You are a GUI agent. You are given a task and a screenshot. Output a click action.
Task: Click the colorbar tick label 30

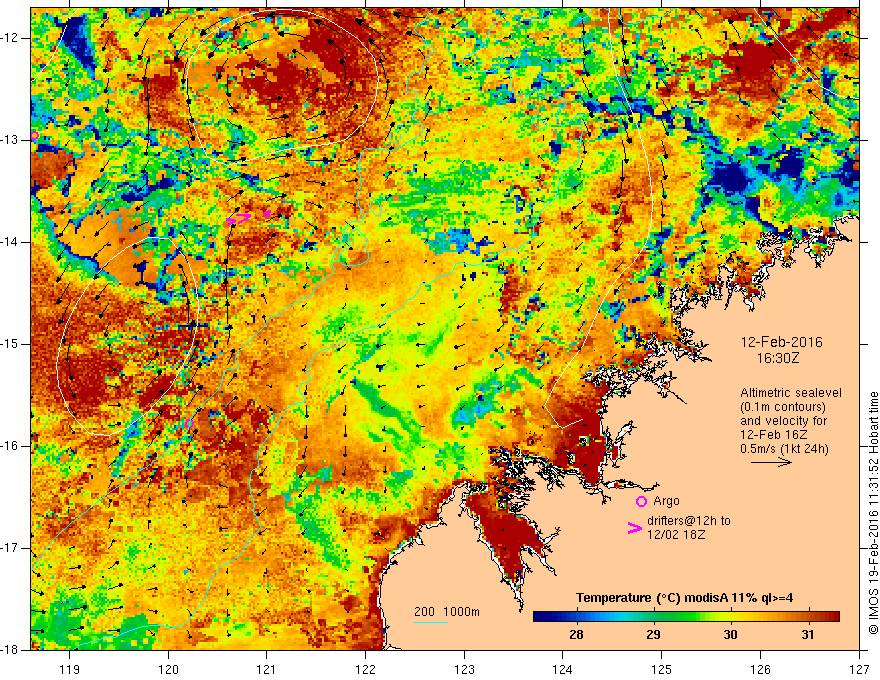click(x=730, y=635)
